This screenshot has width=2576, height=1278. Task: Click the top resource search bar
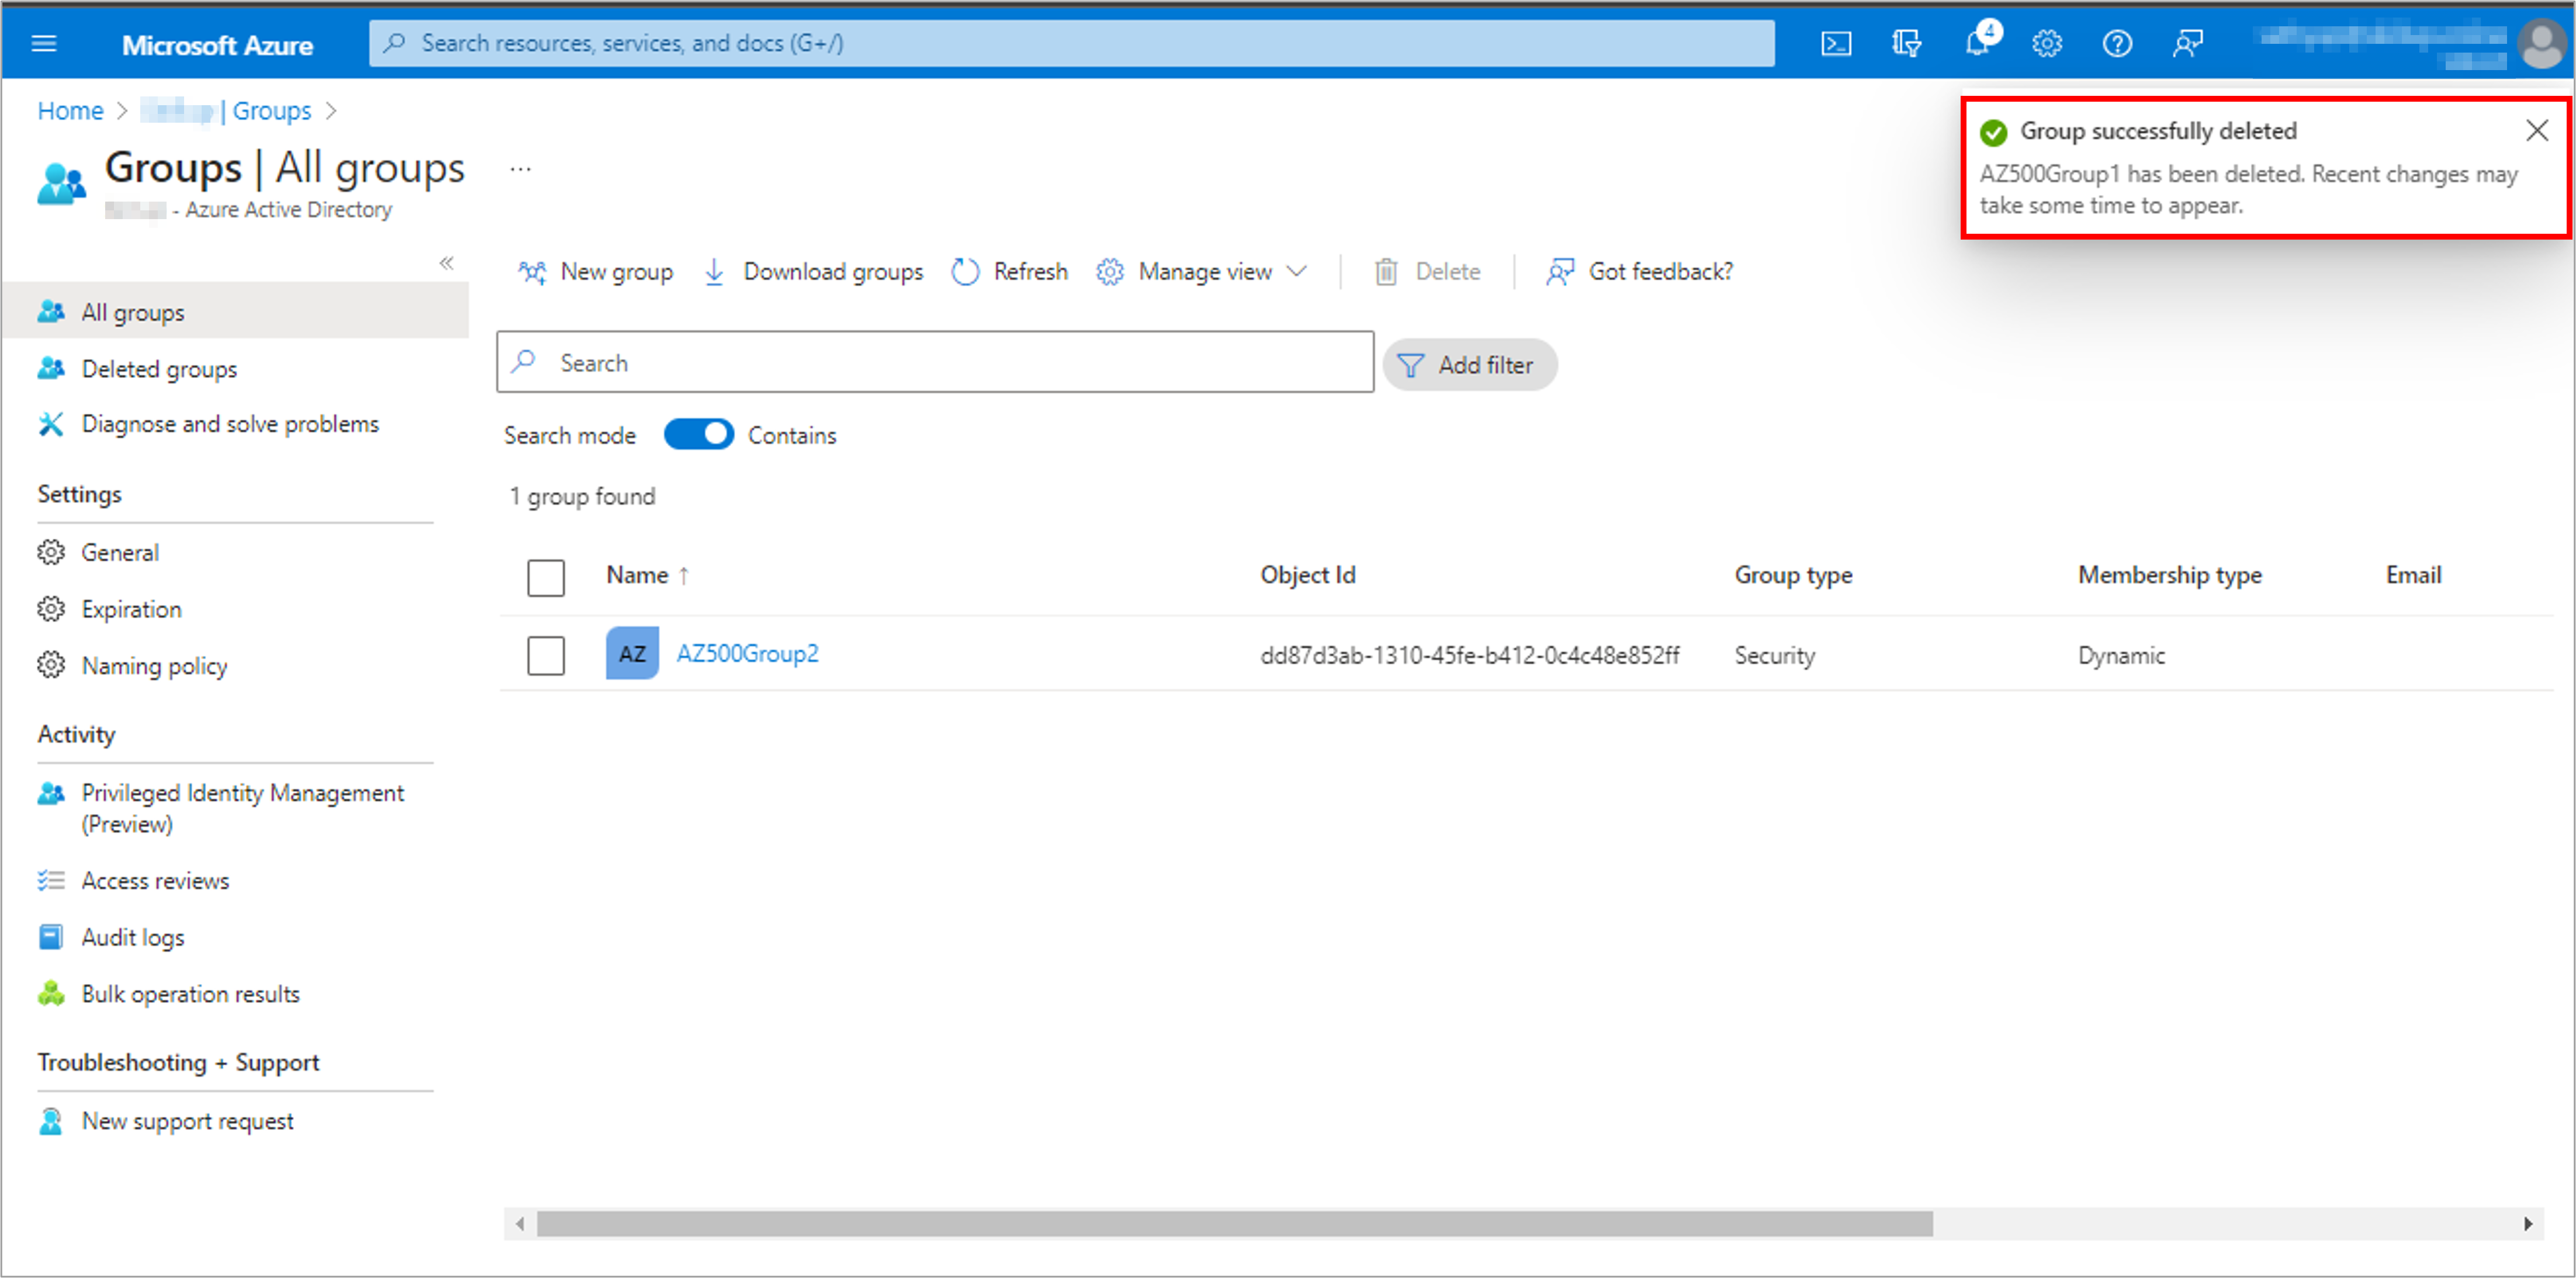pyautogui.click(x=1071, y=43)
